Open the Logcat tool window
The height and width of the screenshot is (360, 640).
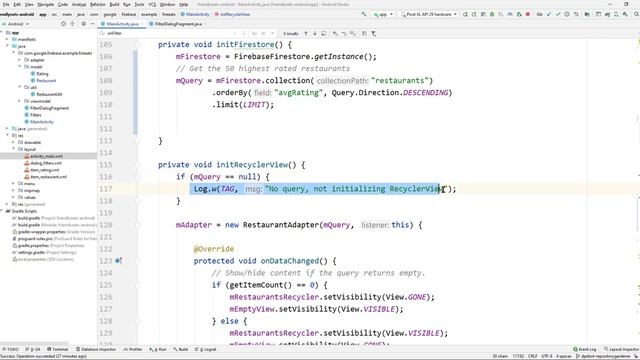coord(206,349)
